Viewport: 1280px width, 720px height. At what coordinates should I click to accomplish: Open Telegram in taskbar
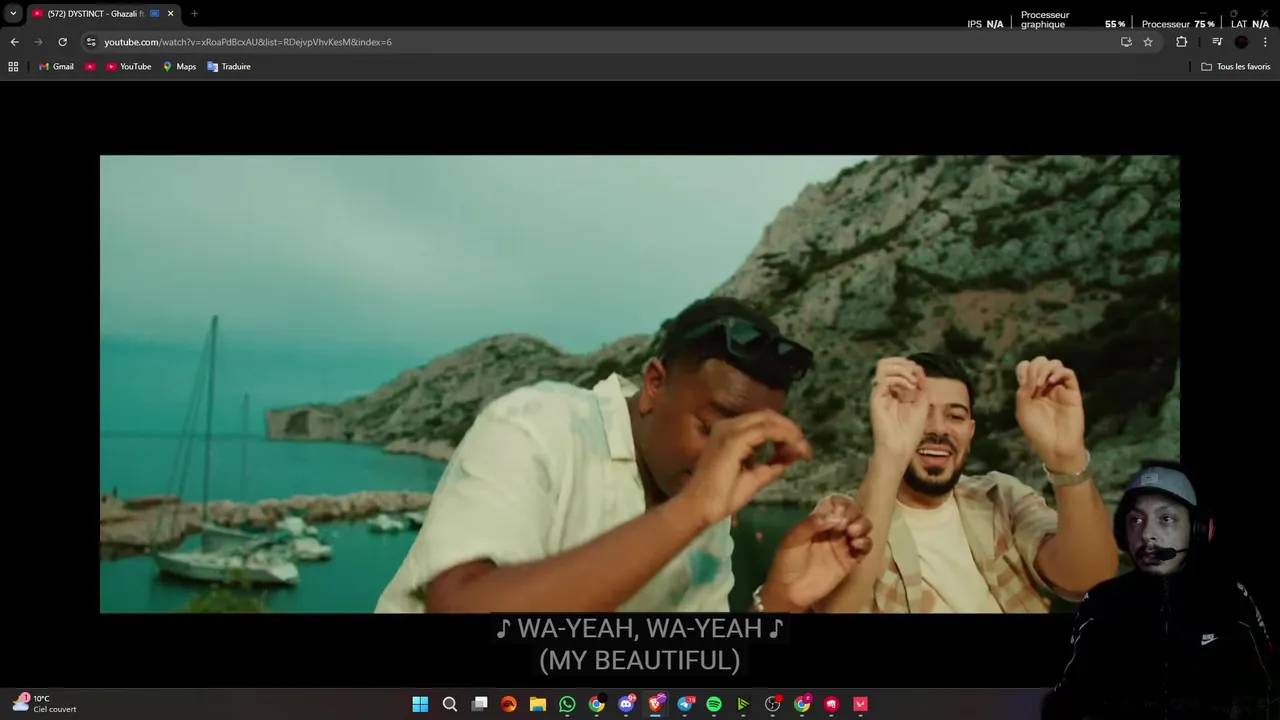pyautogui.click(x=685, y=704)
